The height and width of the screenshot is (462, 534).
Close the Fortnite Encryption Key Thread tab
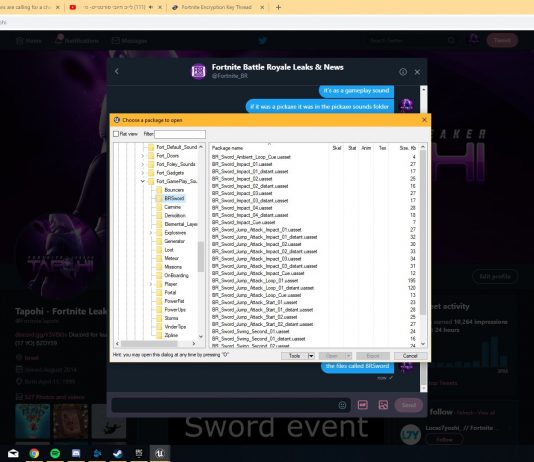pyautogui.click(x=262, y=7)
